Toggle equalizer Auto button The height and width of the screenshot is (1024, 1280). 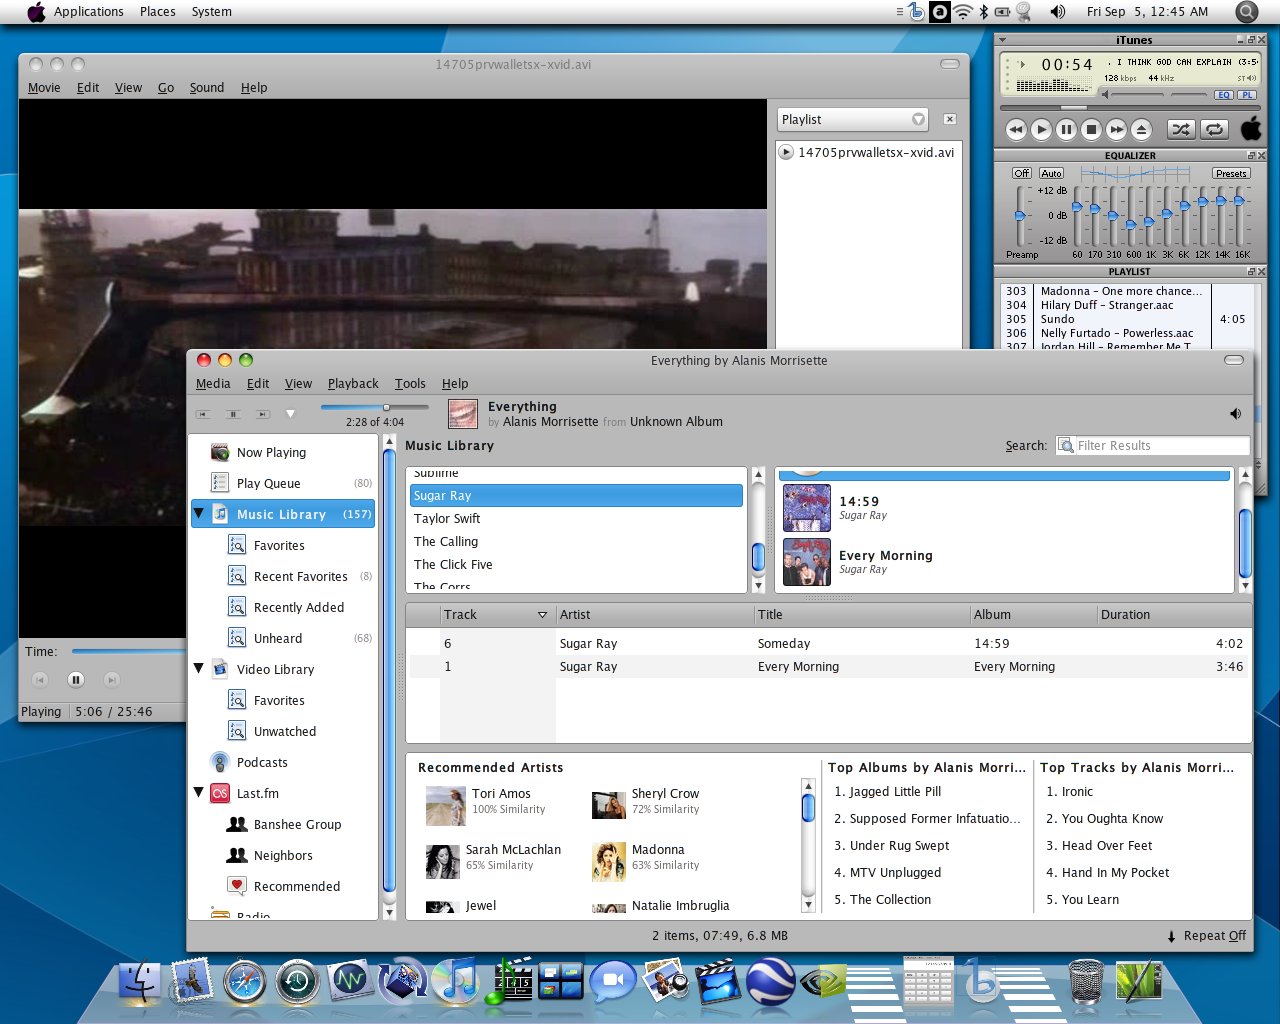[1051, 173]
